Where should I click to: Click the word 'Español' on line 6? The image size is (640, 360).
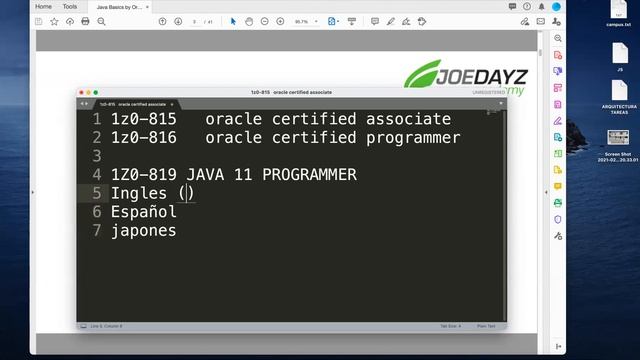pyautogui.click(x=144, y=212)
